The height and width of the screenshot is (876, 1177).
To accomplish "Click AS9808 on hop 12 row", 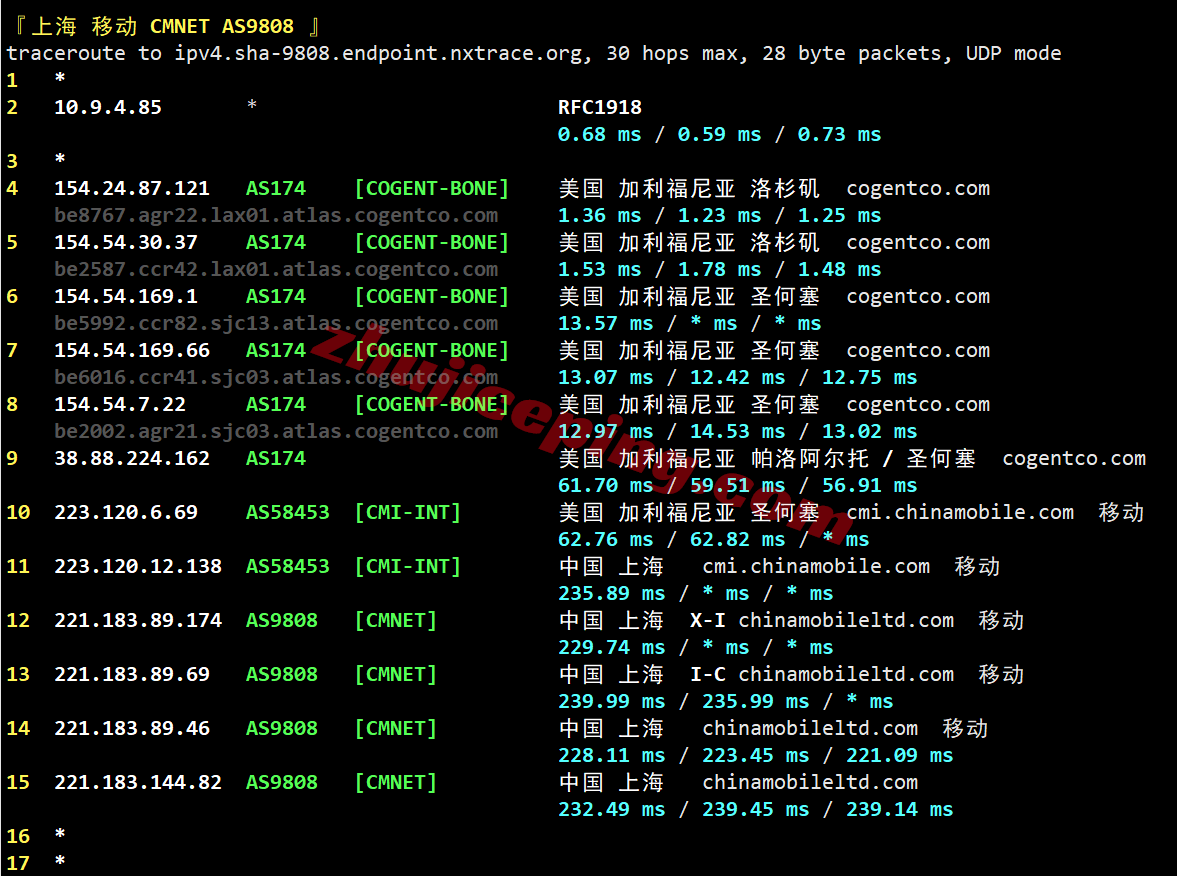I will [282, 621].
